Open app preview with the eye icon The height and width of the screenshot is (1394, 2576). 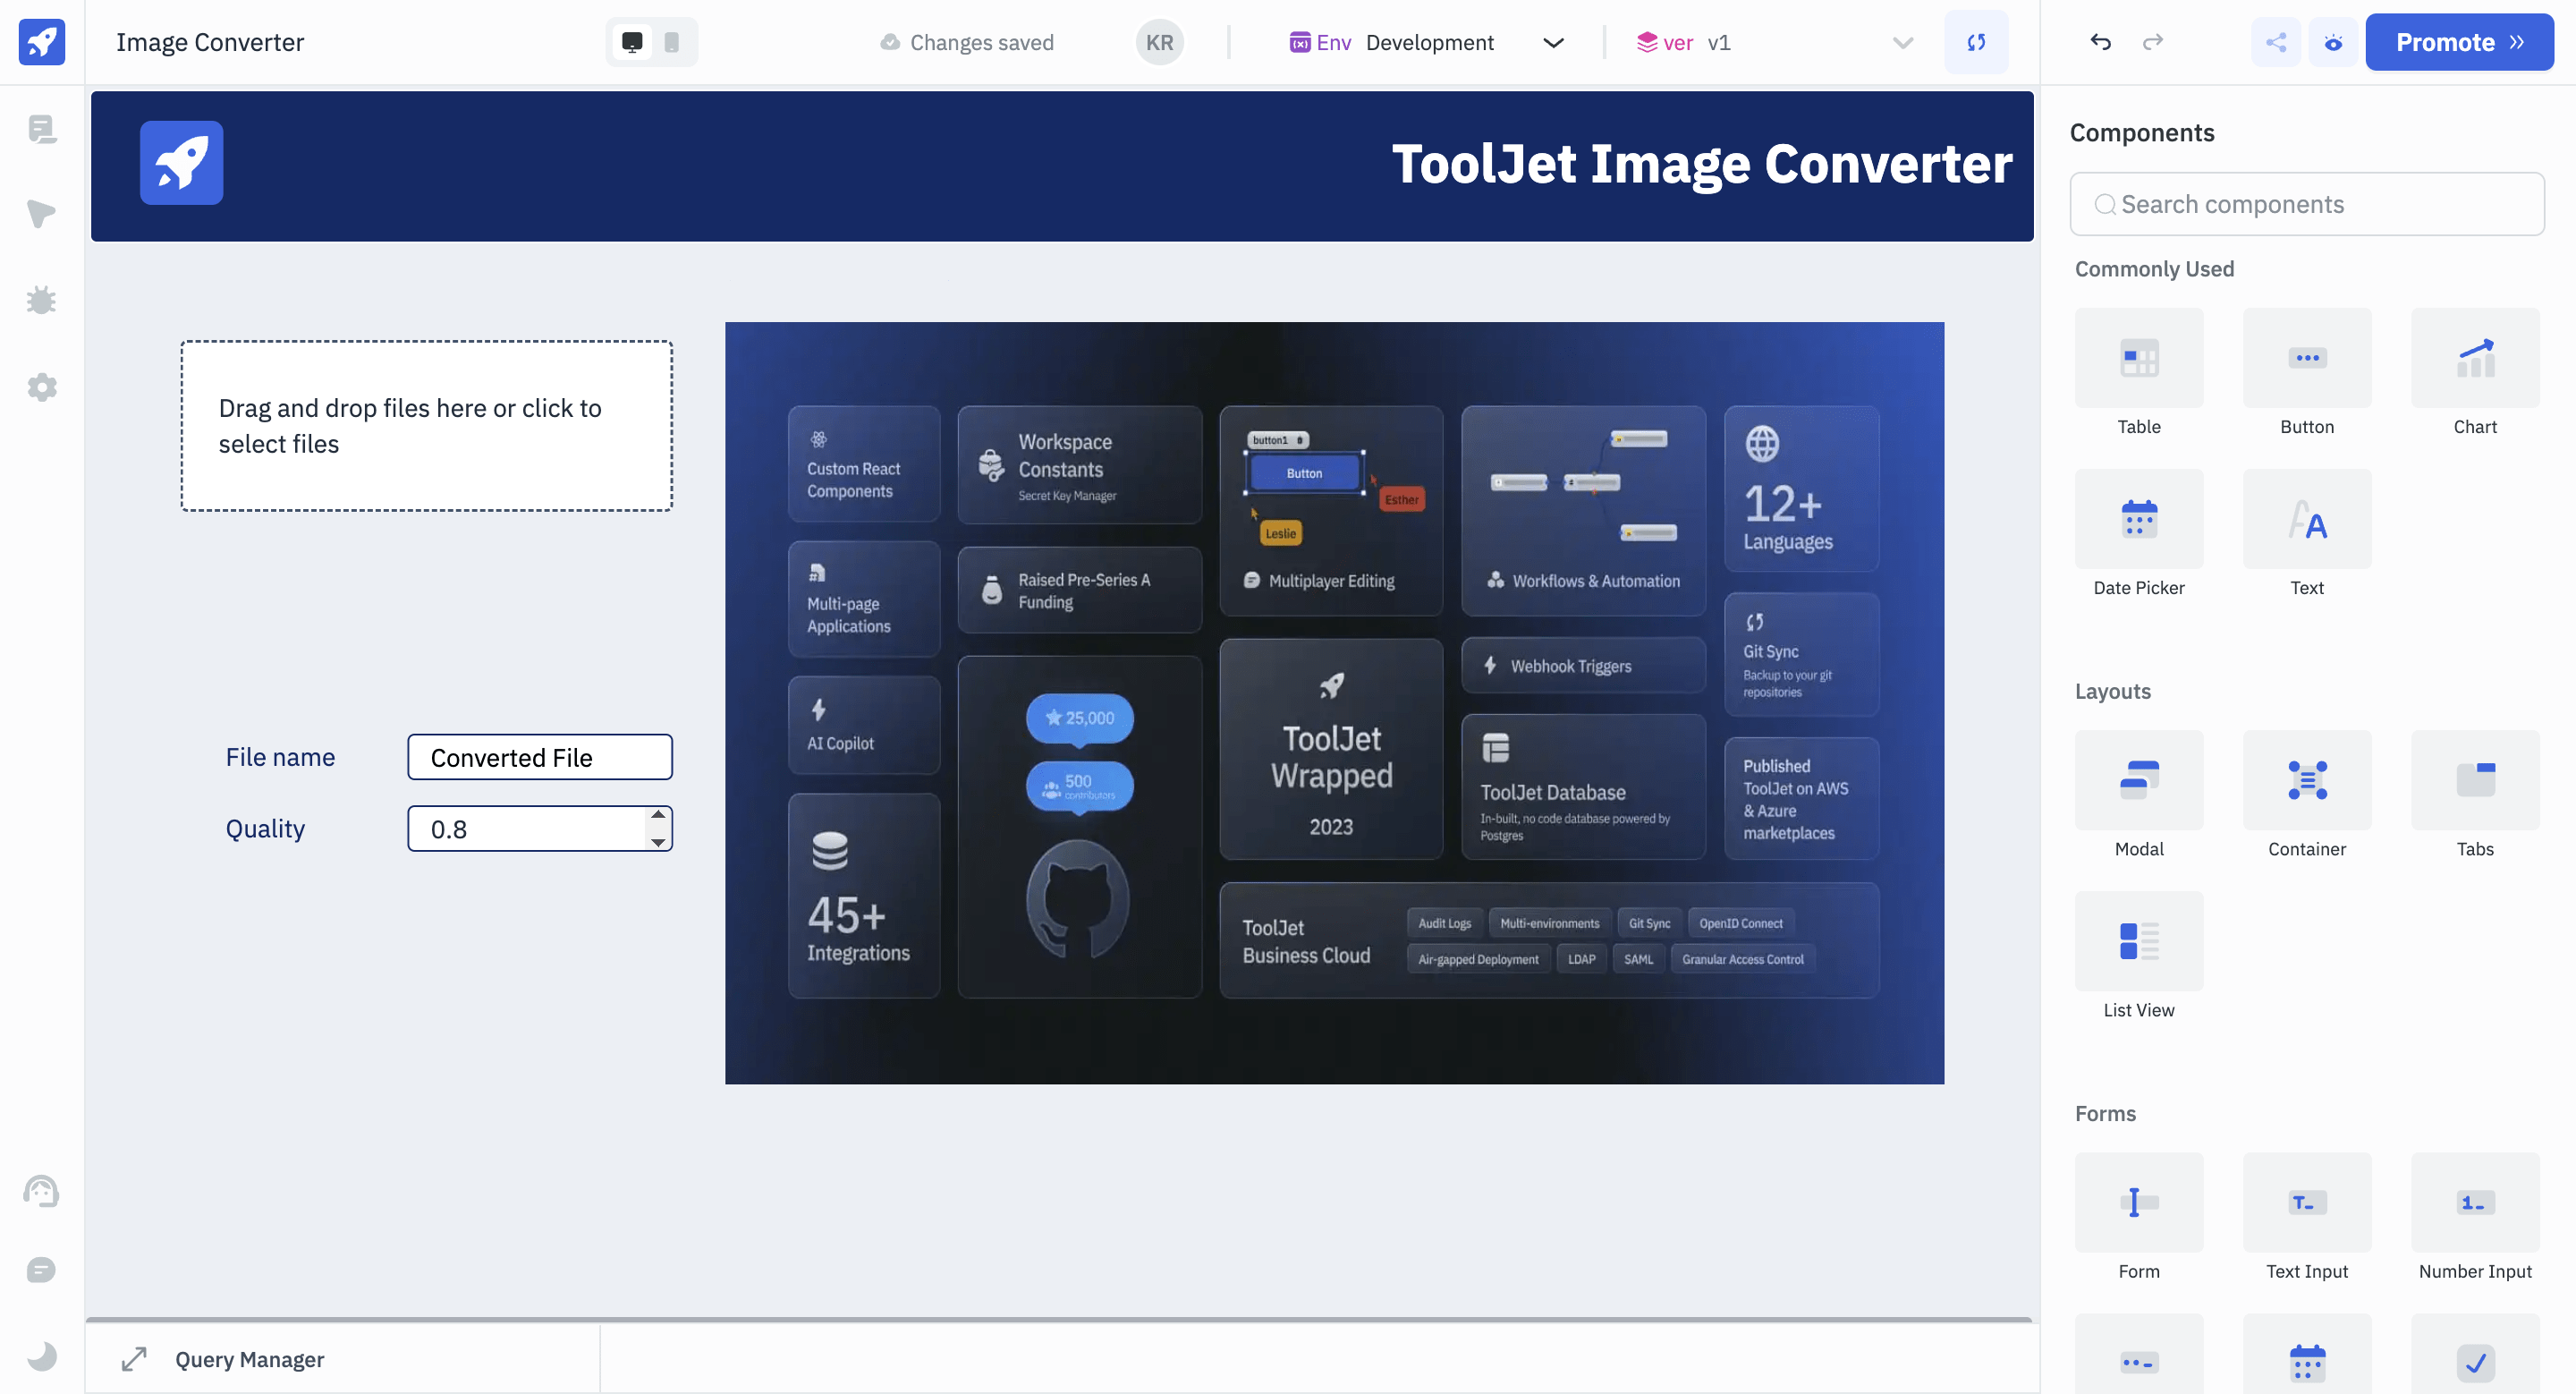(2332, 42)
